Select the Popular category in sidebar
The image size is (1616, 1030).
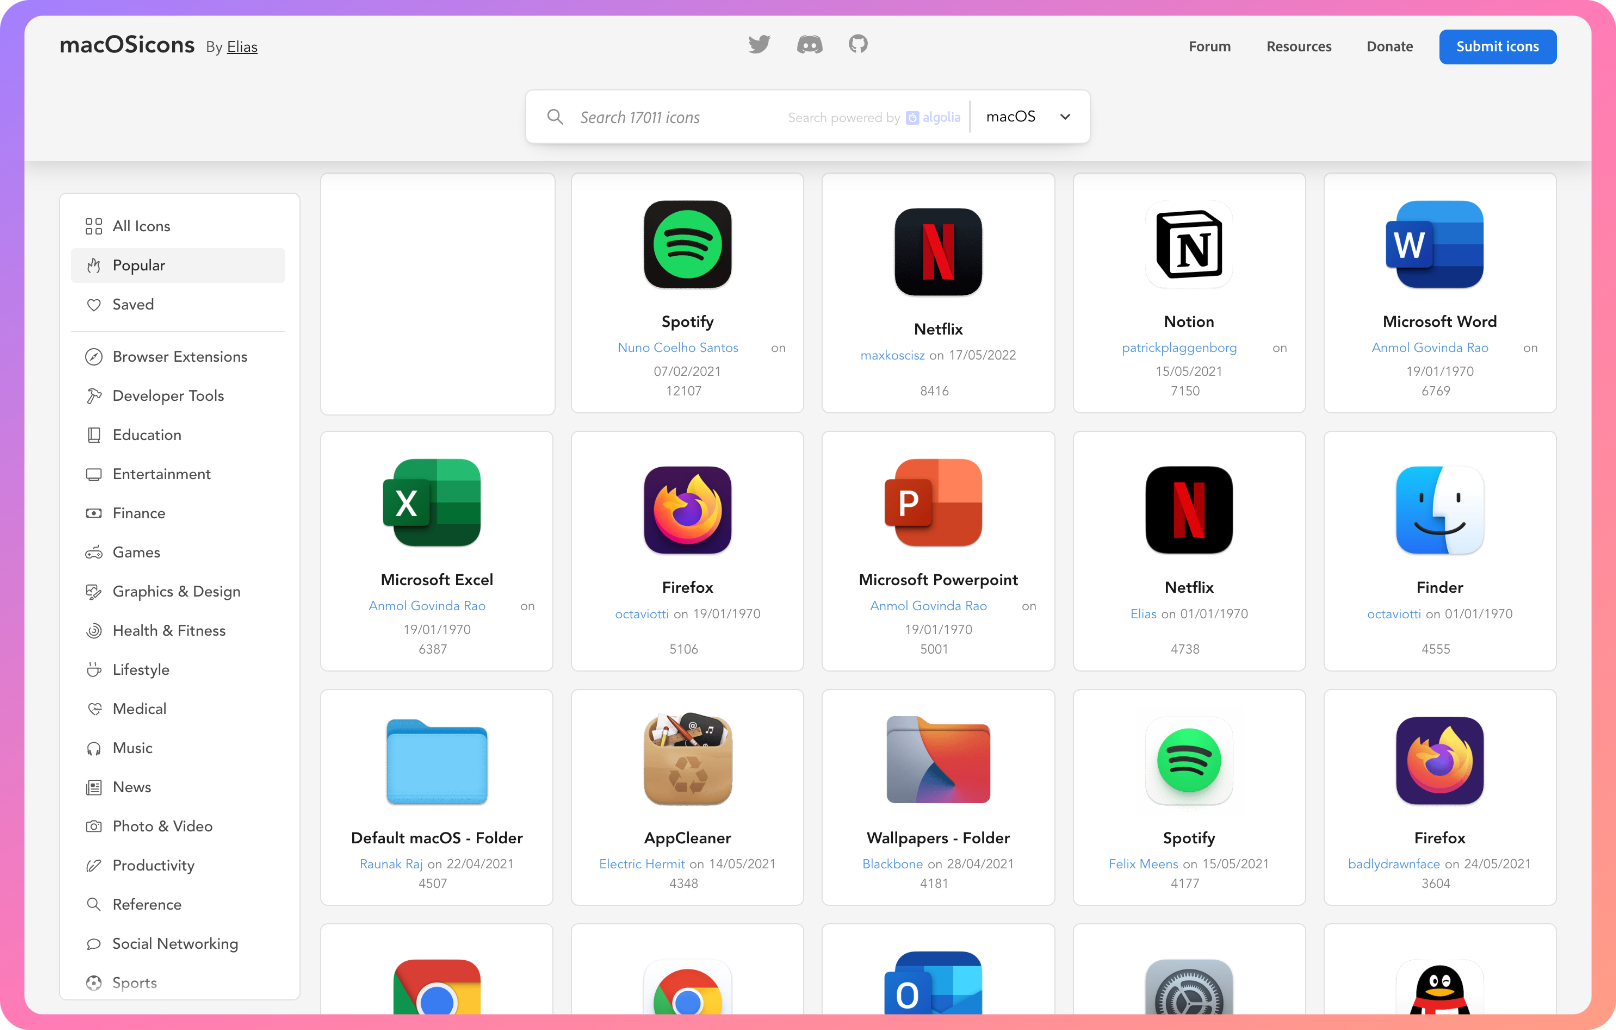click(177, 265)
